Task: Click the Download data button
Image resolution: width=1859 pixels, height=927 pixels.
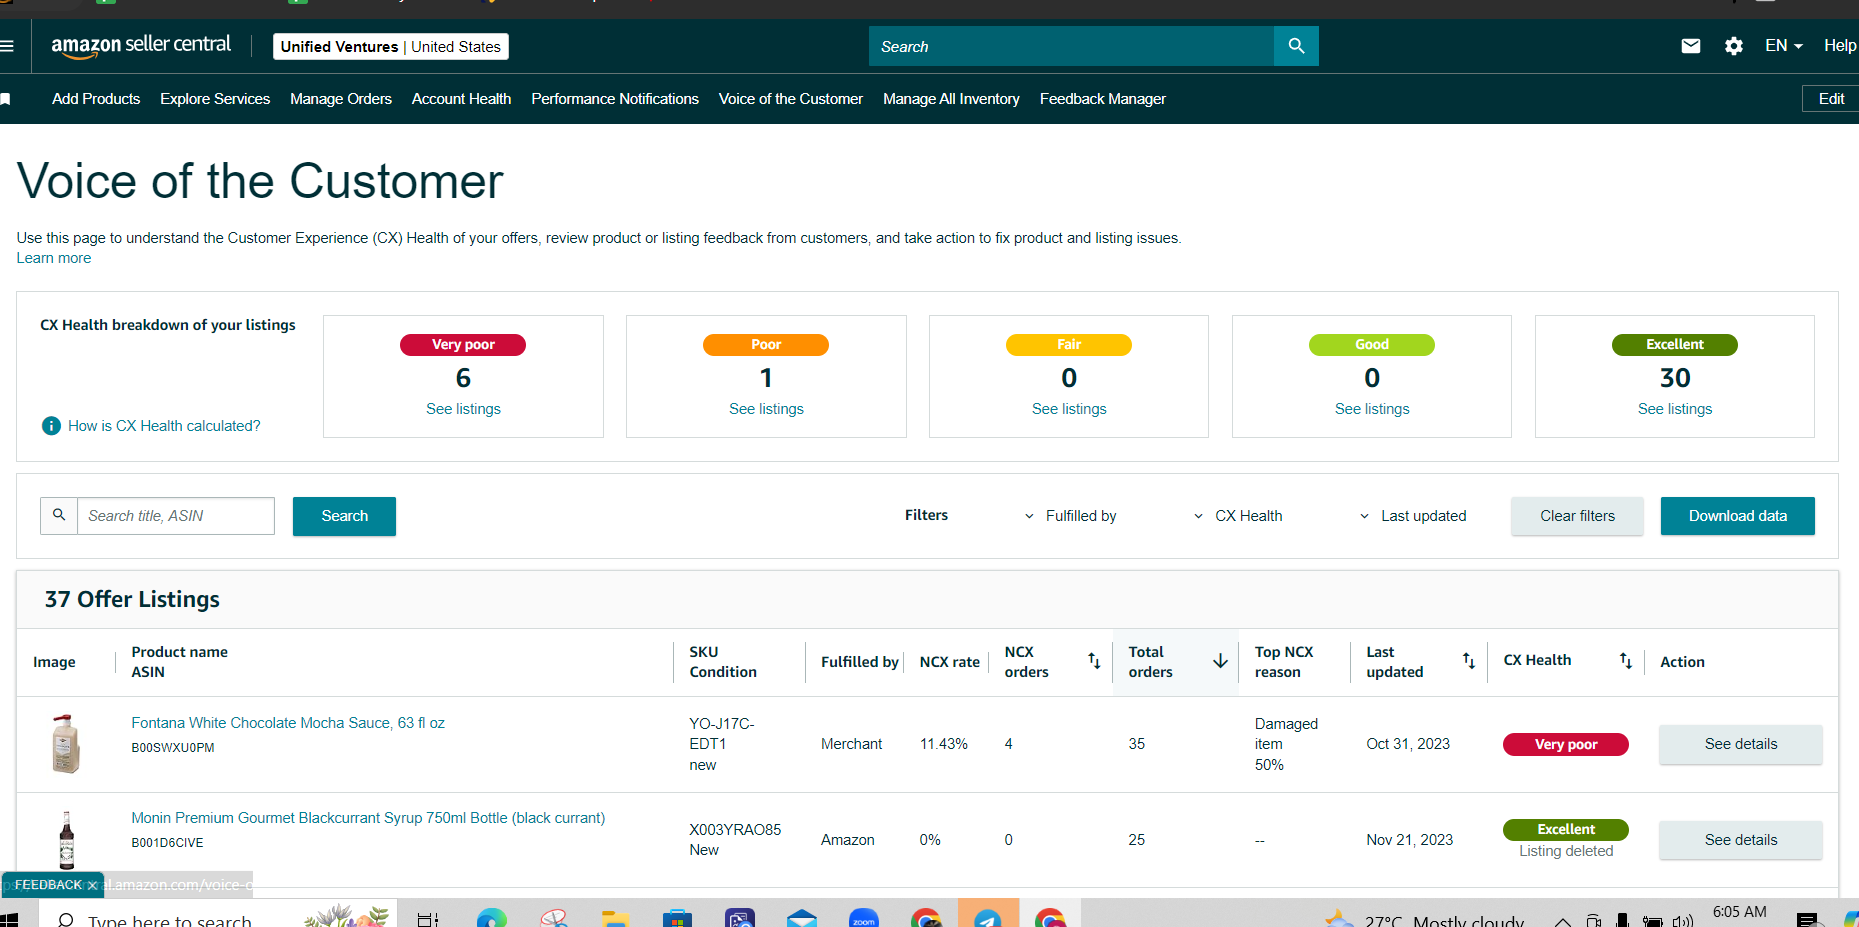Action: [x=1737, y=516]
